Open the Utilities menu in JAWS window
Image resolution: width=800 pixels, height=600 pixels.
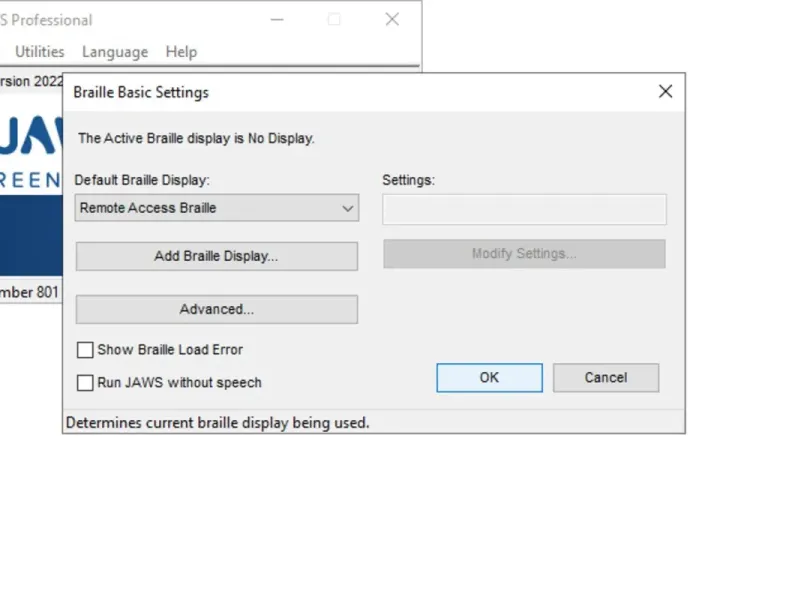coord(40,52)
